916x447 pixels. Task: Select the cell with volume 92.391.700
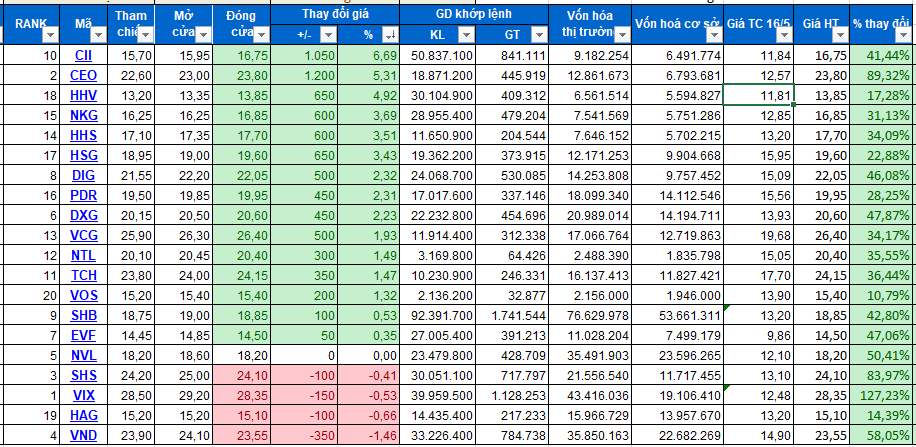pos(438,315)
